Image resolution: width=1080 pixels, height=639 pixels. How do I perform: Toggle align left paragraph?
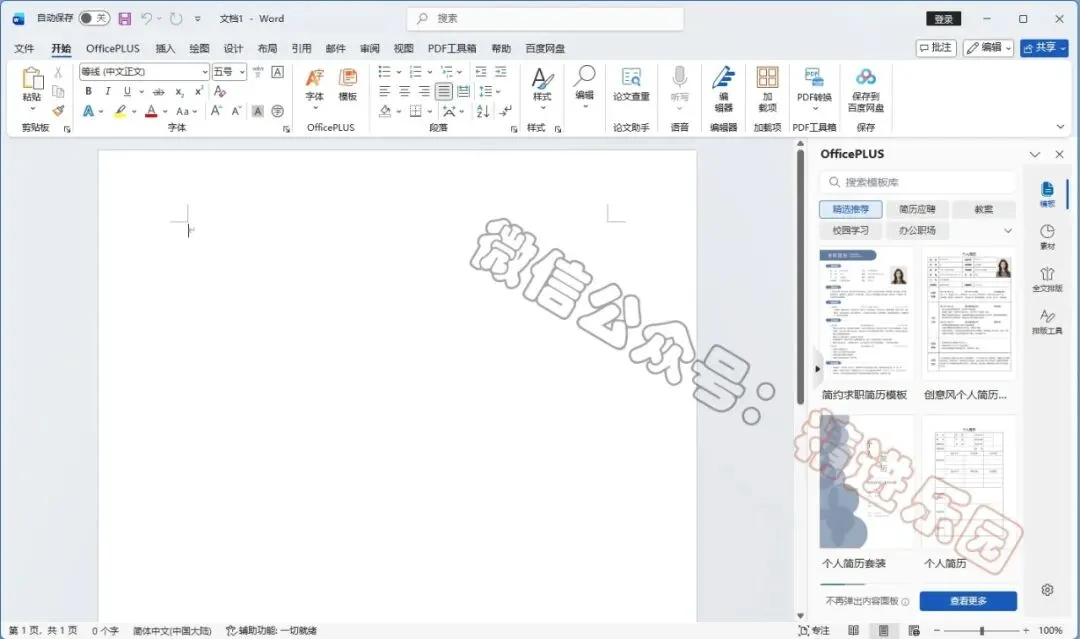pos(384,91)
